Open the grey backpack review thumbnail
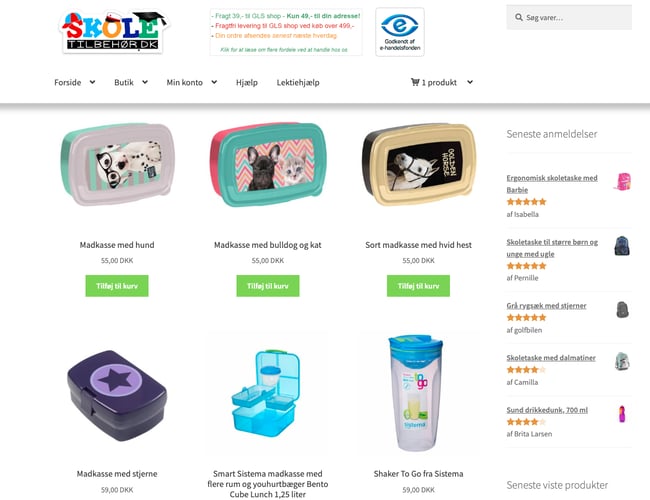The image size is (650, 500). (622, 309)
